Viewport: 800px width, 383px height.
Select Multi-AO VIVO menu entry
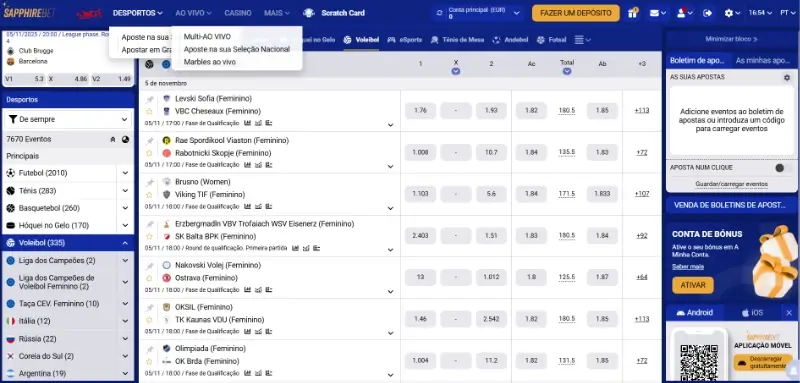(x=207, y=37)
